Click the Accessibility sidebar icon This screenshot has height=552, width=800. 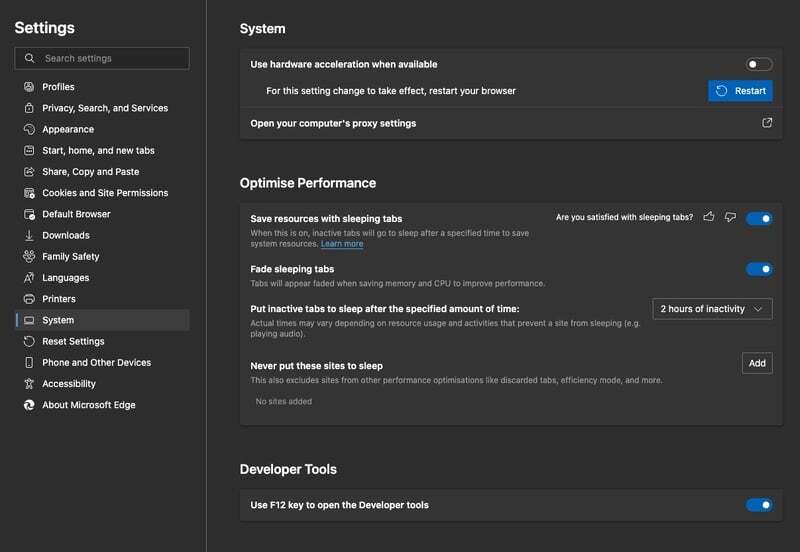pyautogui.click(x=29, y=384)
